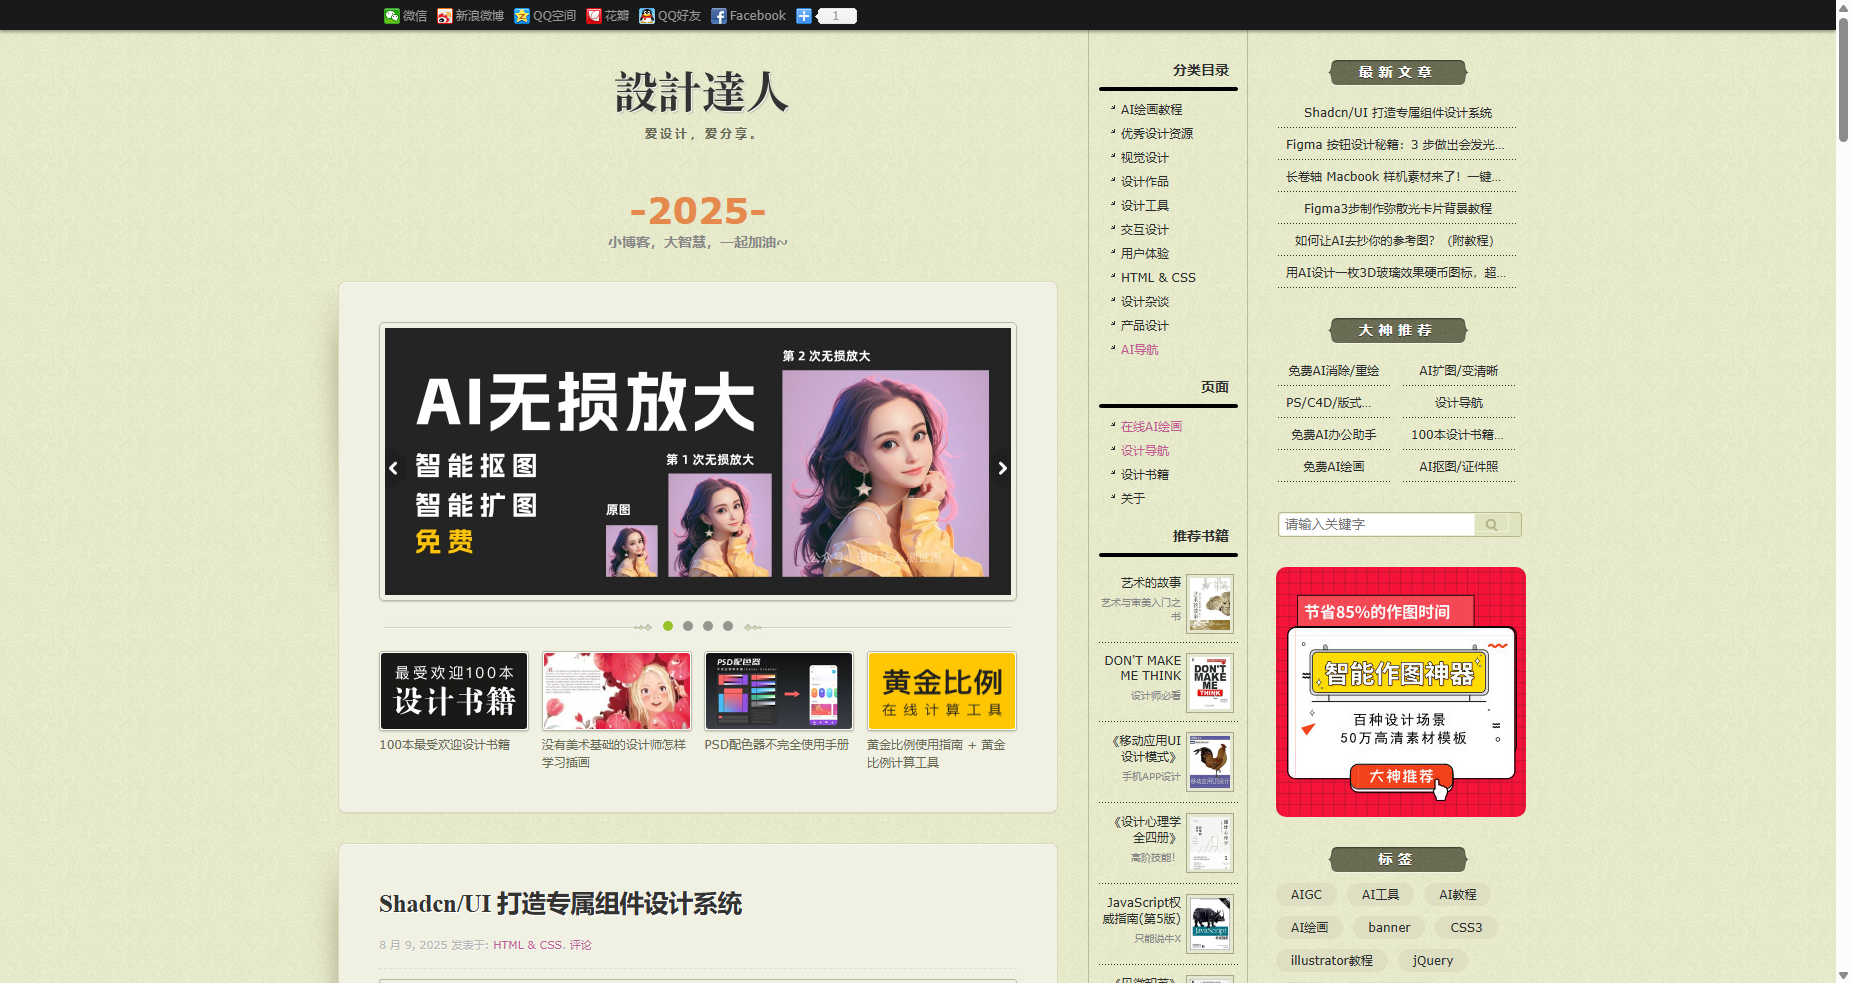Open 评论 link under post title

coord(581,945)
